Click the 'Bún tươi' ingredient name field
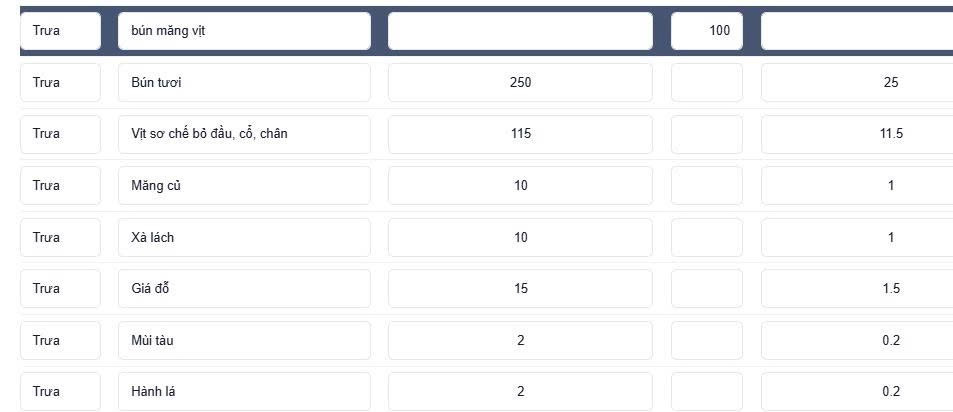The image size is (953, 412). [244, 83]
